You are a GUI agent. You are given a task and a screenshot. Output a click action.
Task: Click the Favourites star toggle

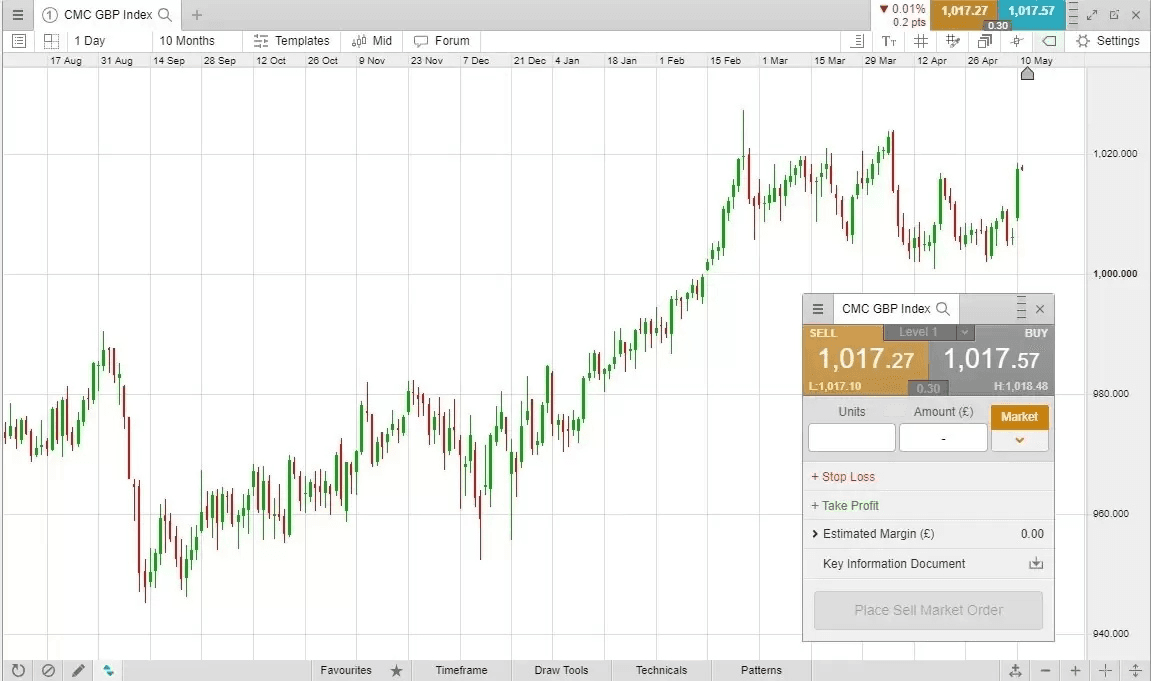click(396, 670)
